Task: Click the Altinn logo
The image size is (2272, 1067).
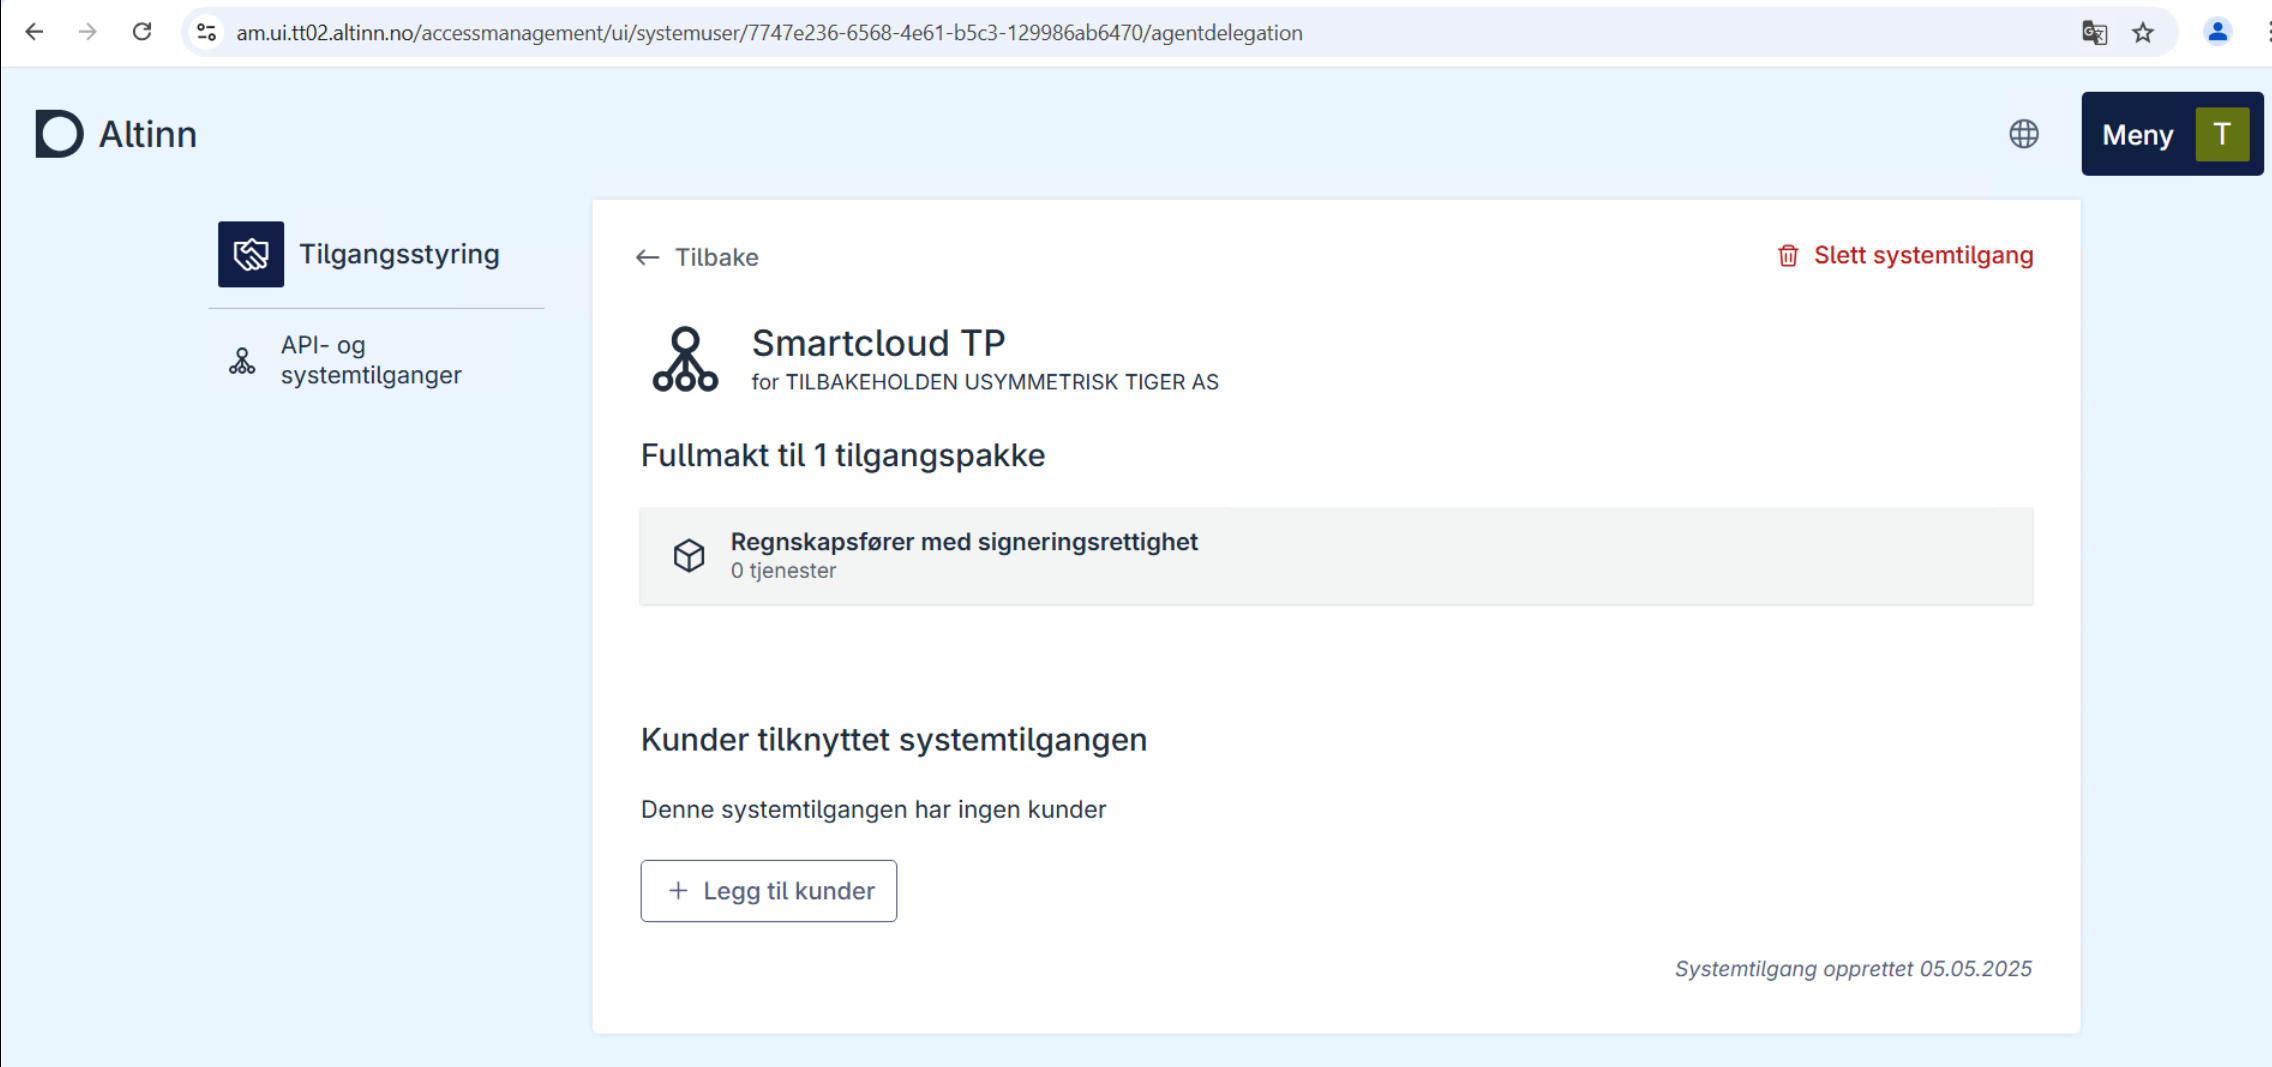Action: (116, 133)
